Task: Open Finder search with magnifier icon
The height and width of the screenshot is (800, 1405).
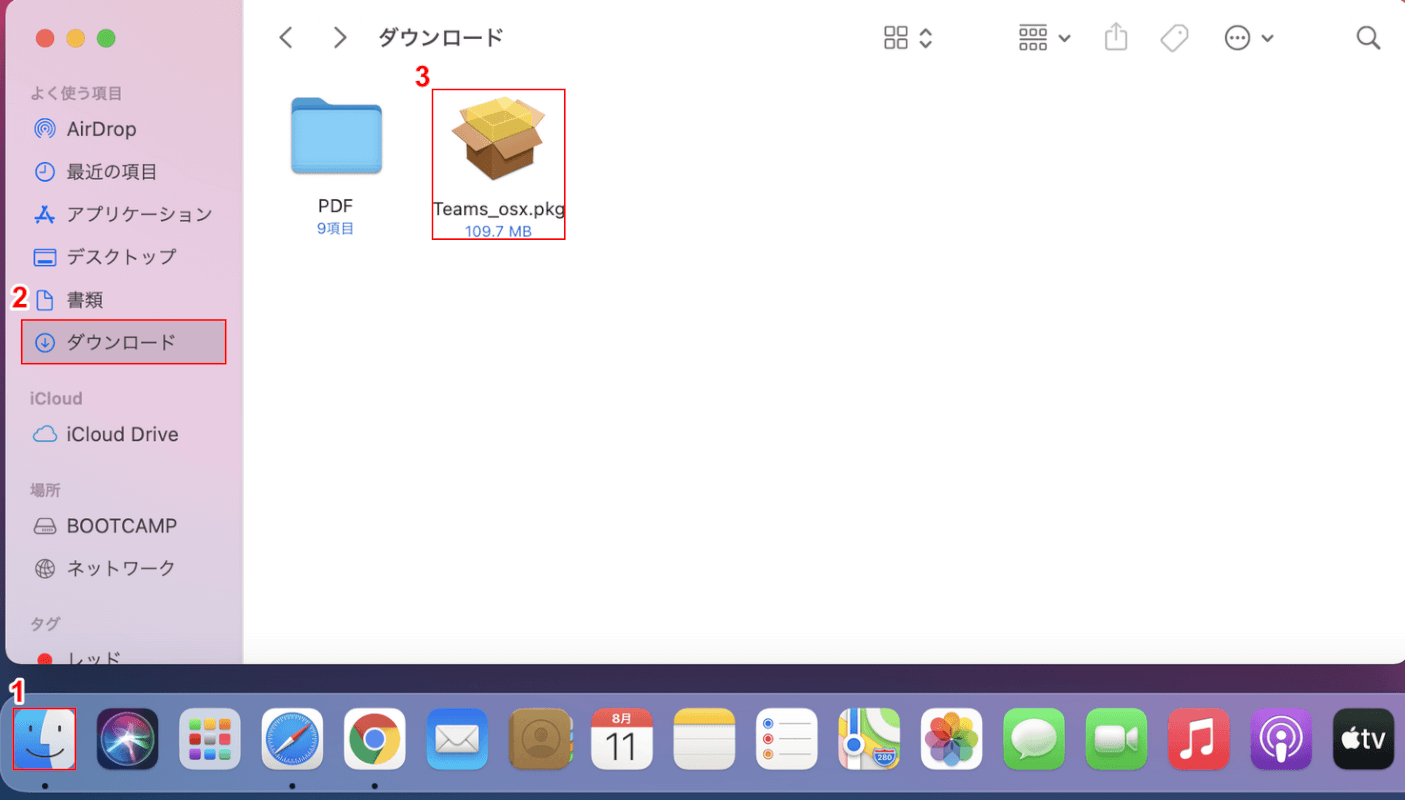Action: coord(1368,38)
